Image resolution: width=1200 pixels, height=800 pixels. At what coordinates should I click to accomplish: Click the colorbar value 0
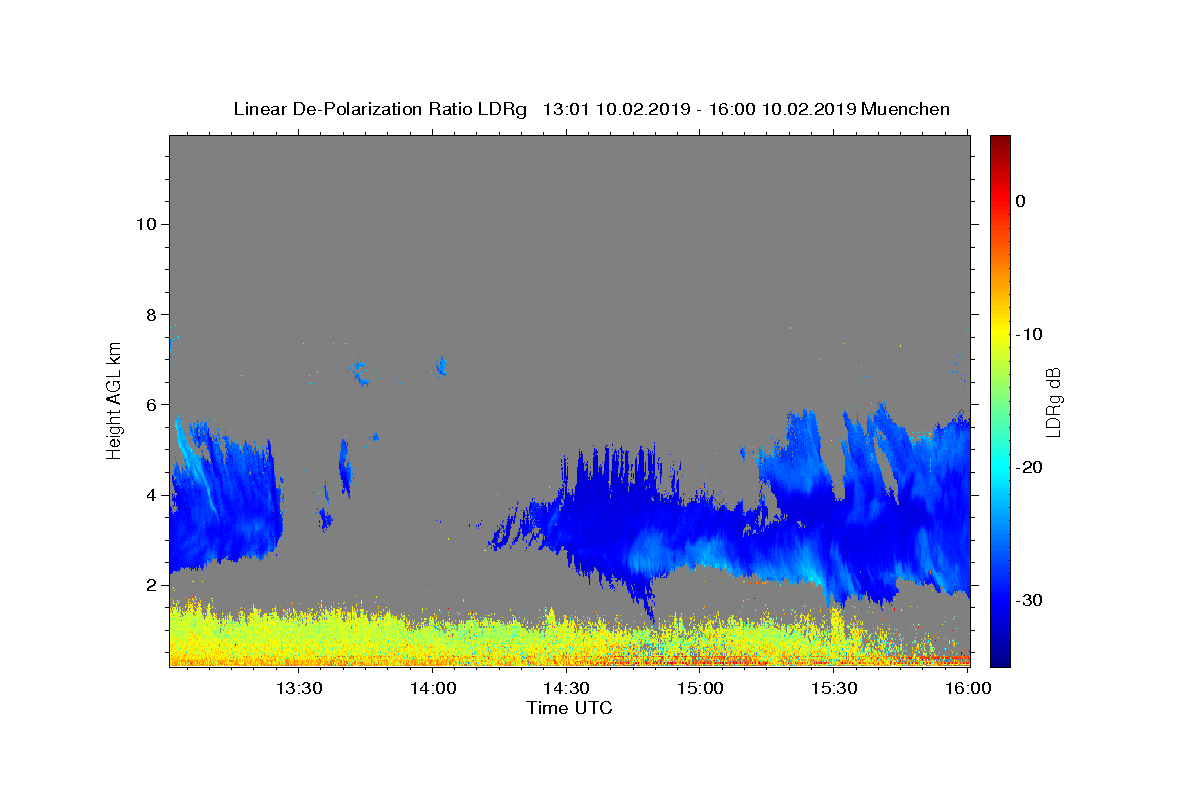click(x=1020, y=201)
